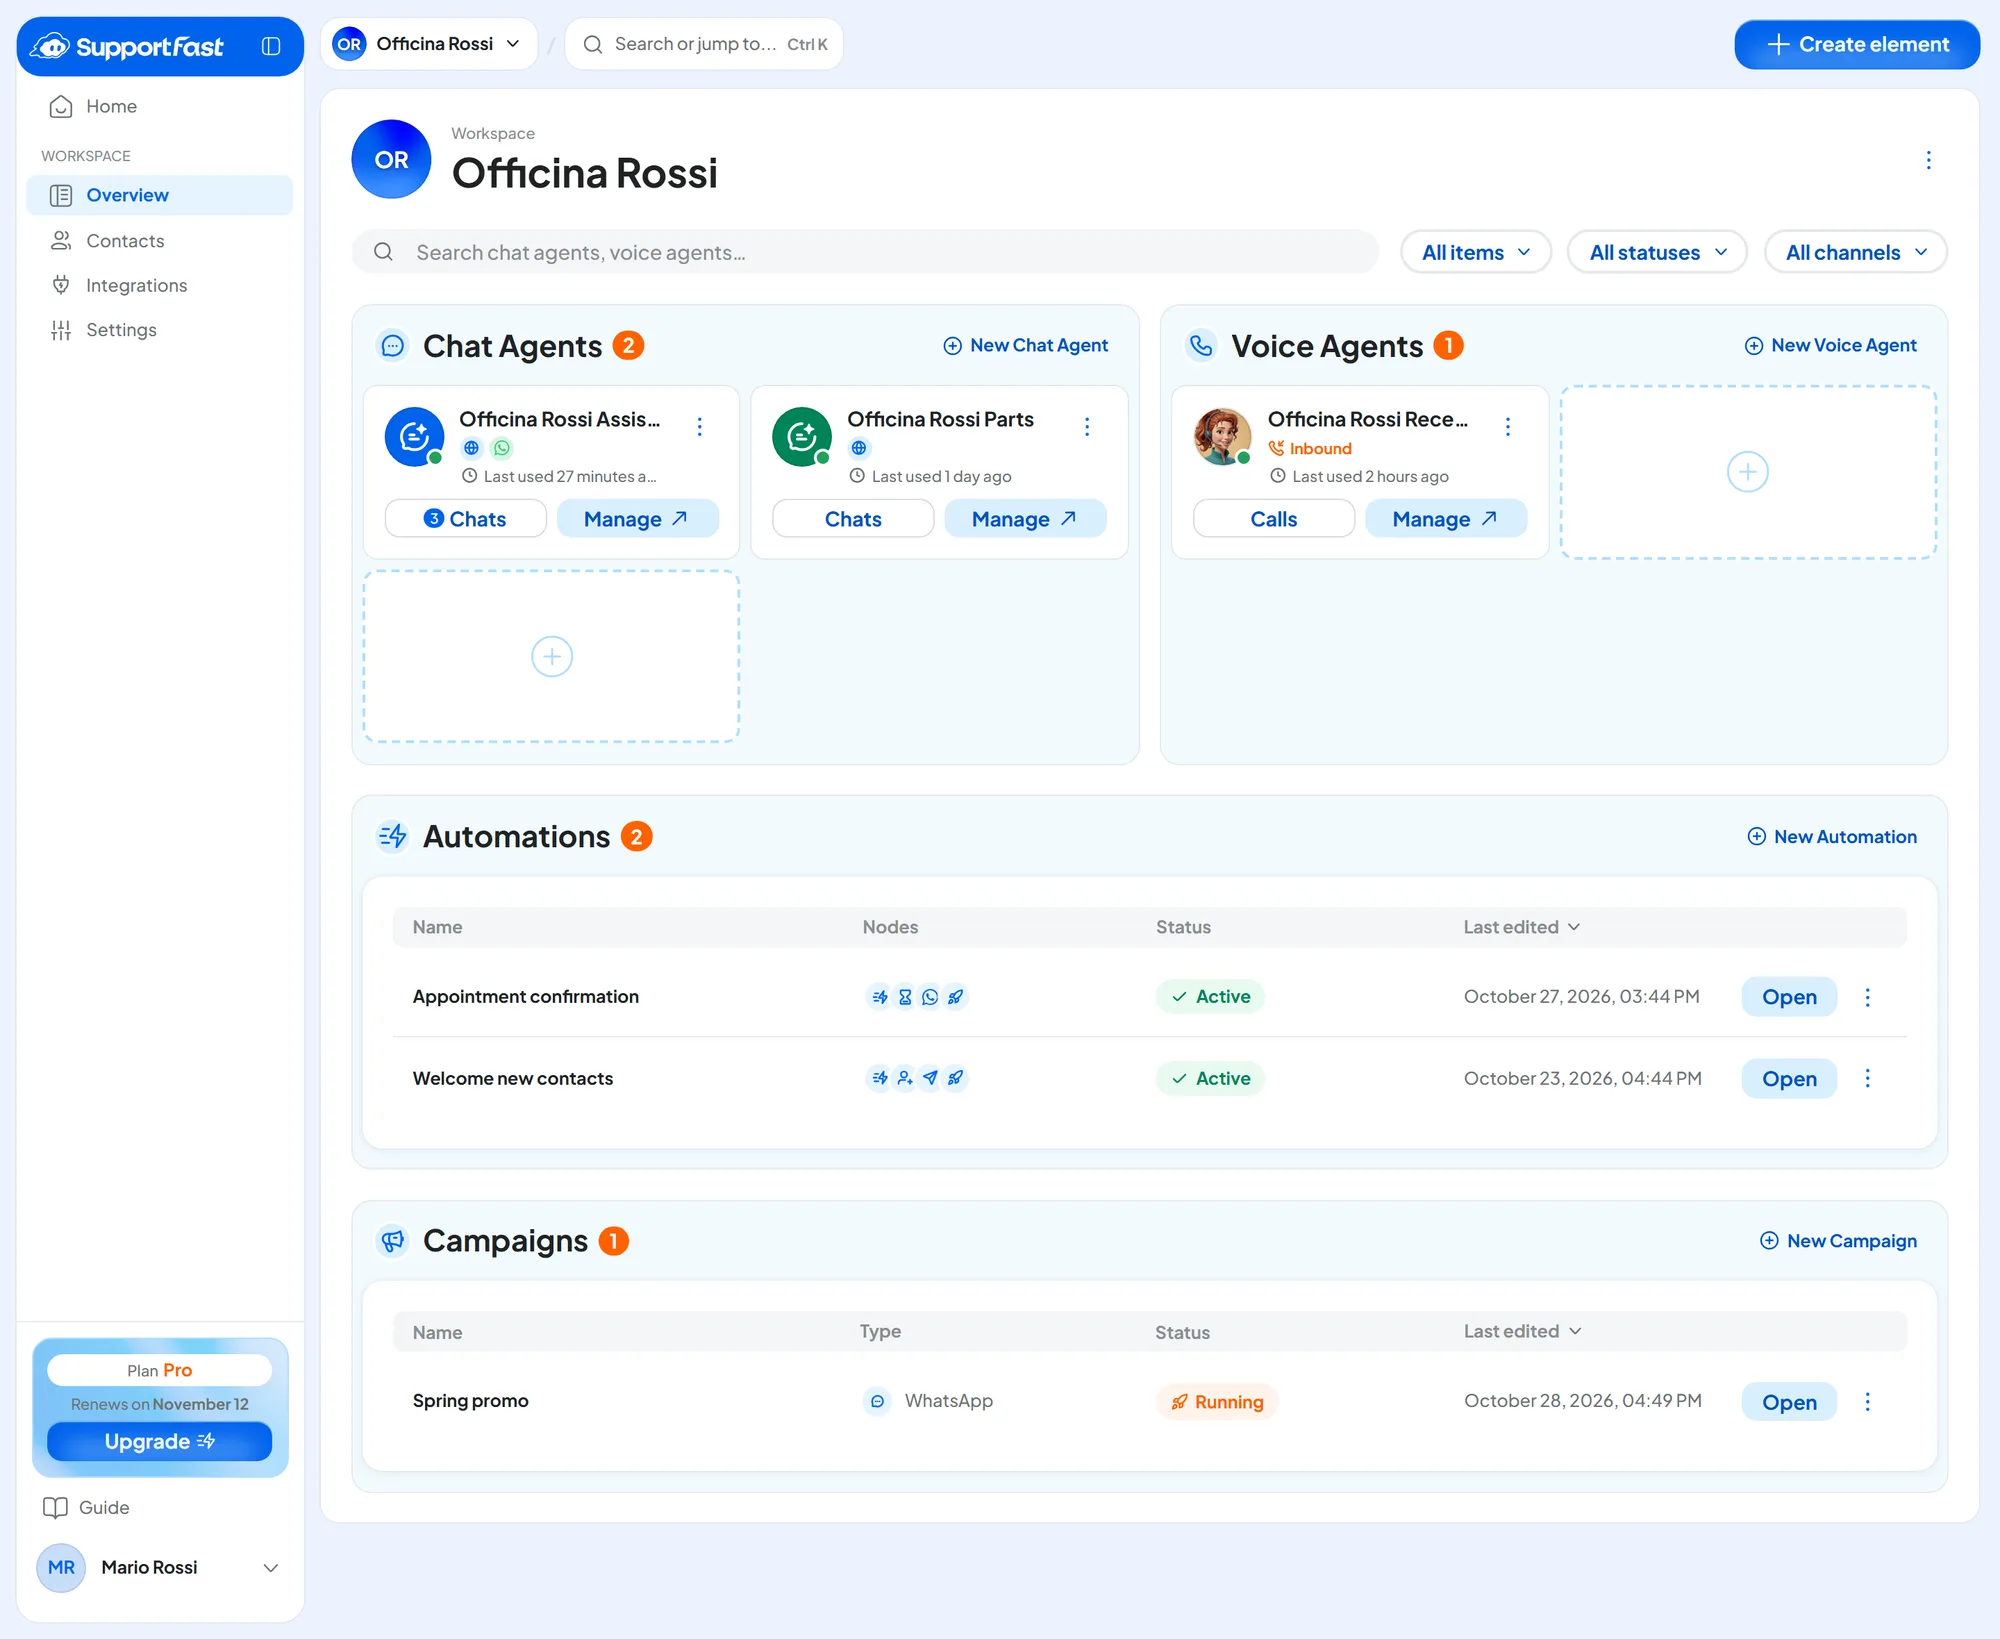Open Spring promo row options menu
2000x1639 pixels.
click(1867, 1401)
